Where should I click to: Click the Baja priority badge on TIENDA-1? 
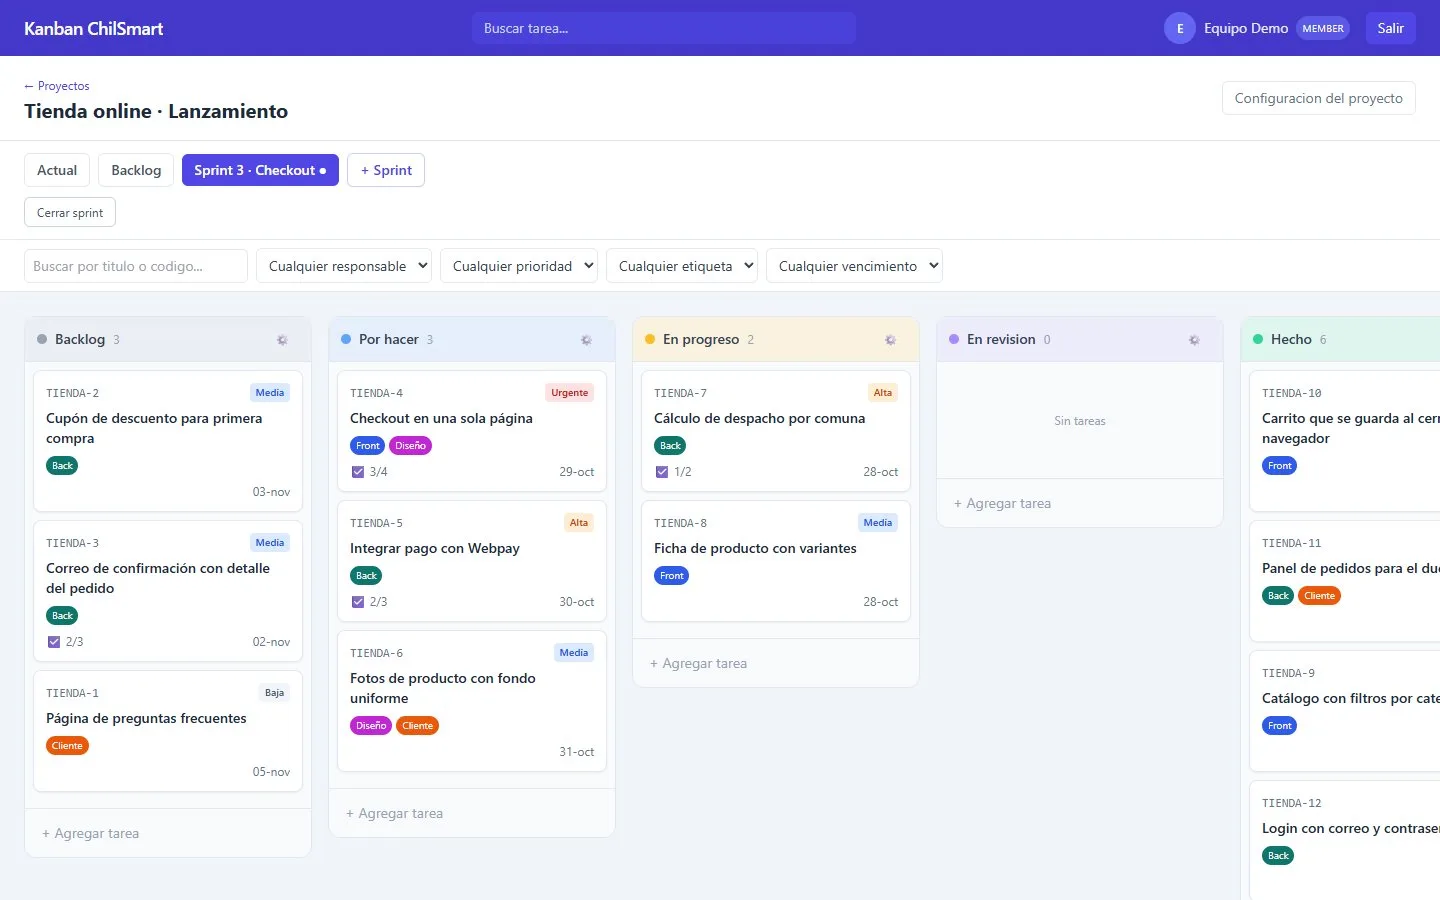(x=274, y=693)
